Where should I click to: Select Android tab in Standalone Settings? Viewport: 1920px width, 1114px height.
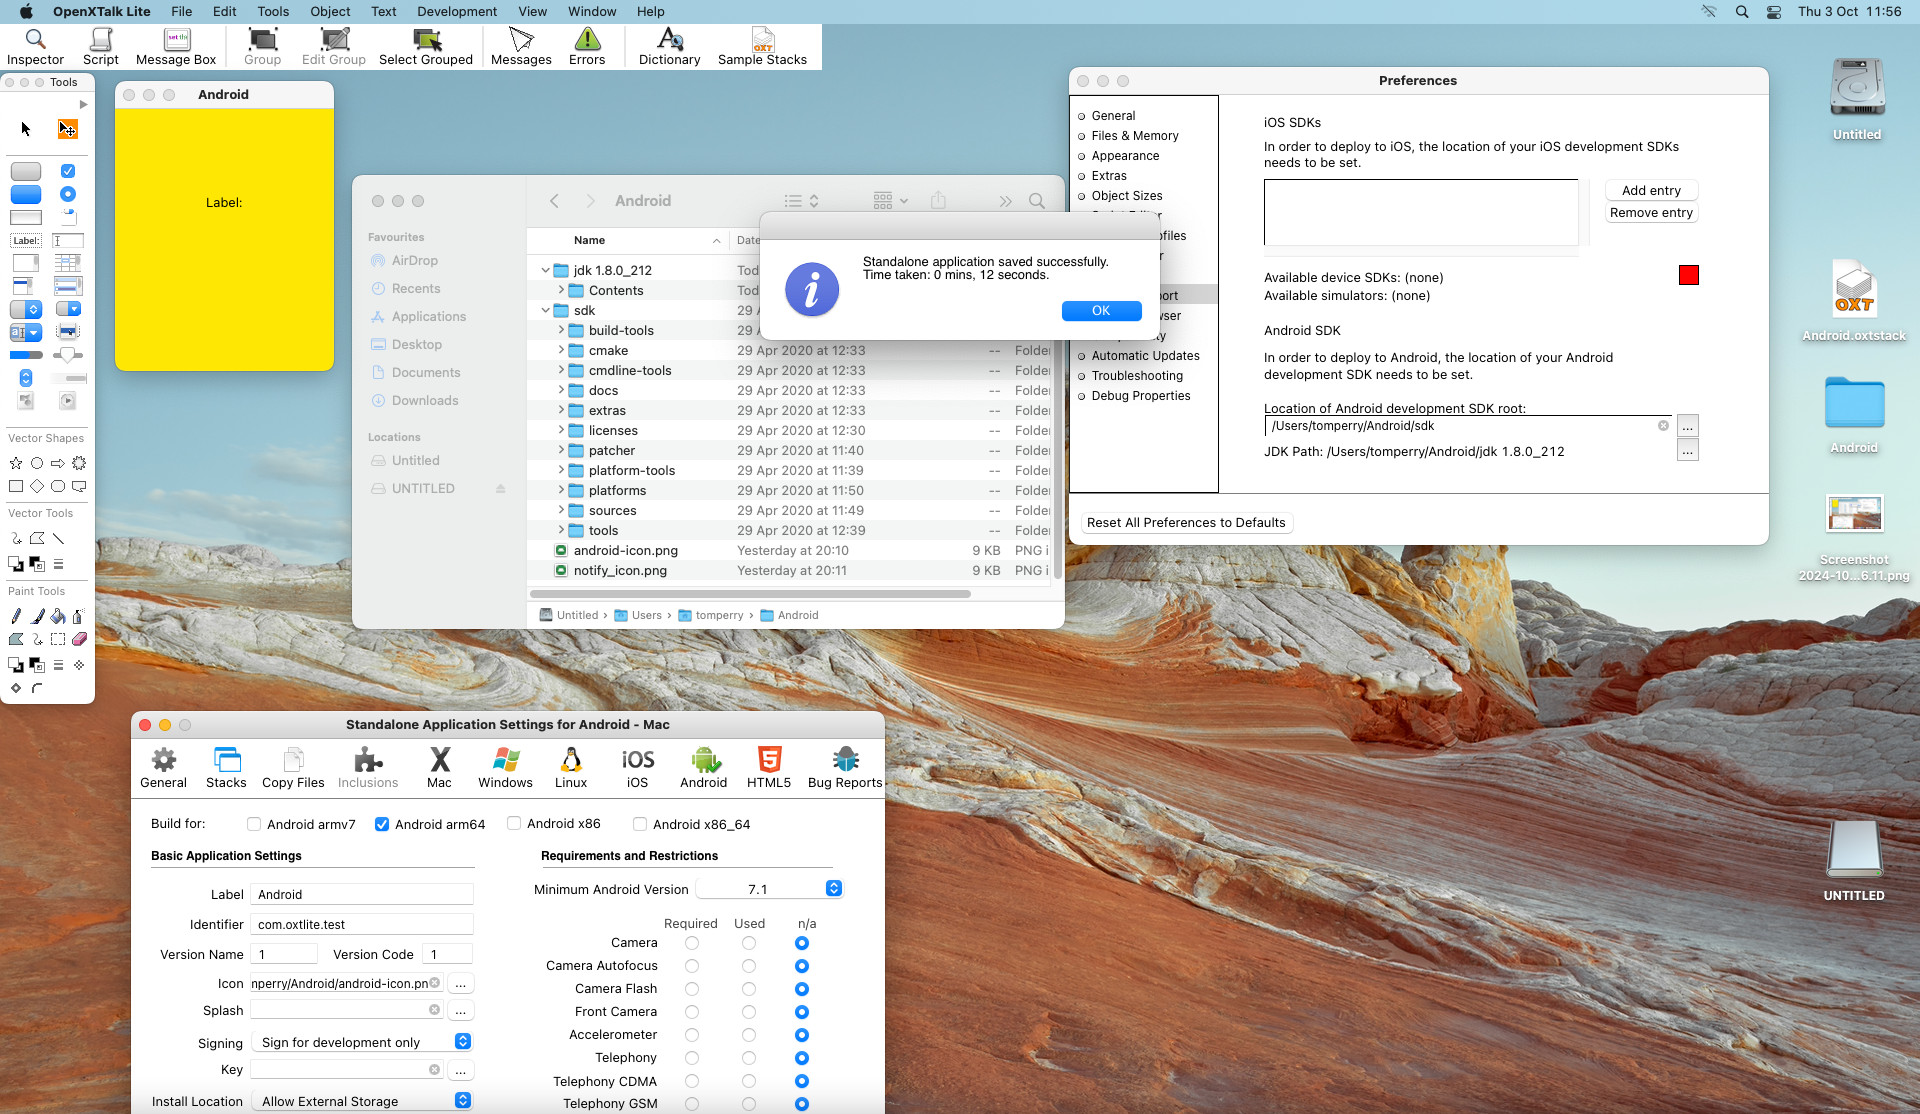[704, 767]
